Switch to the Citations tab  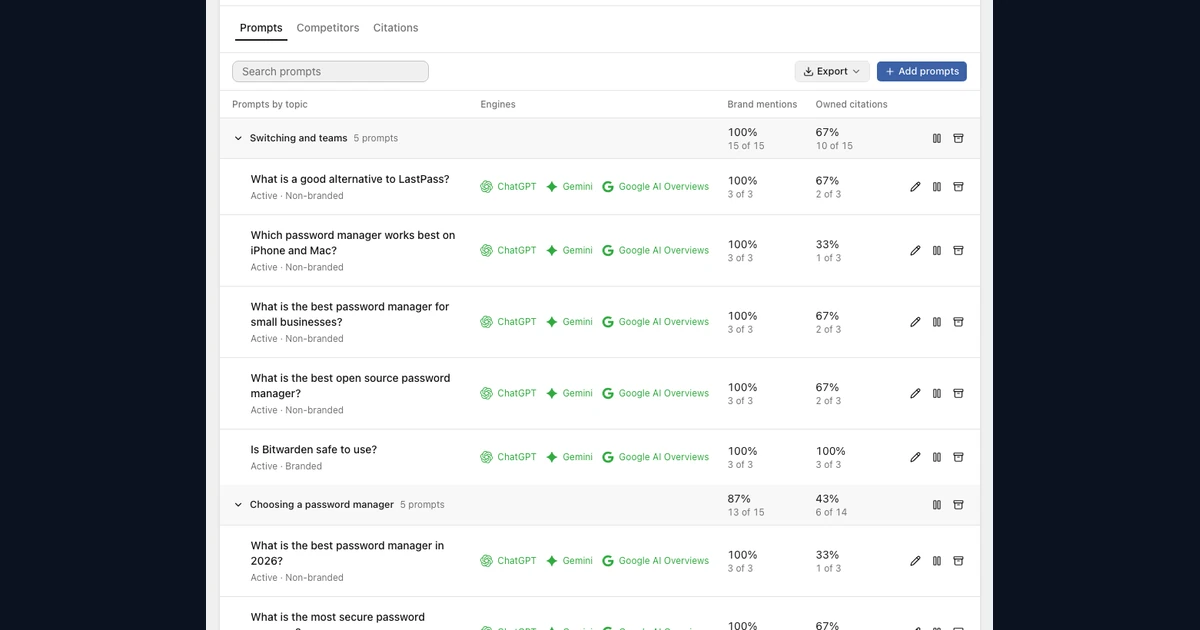pyautogui.click(x=396, y=28)
